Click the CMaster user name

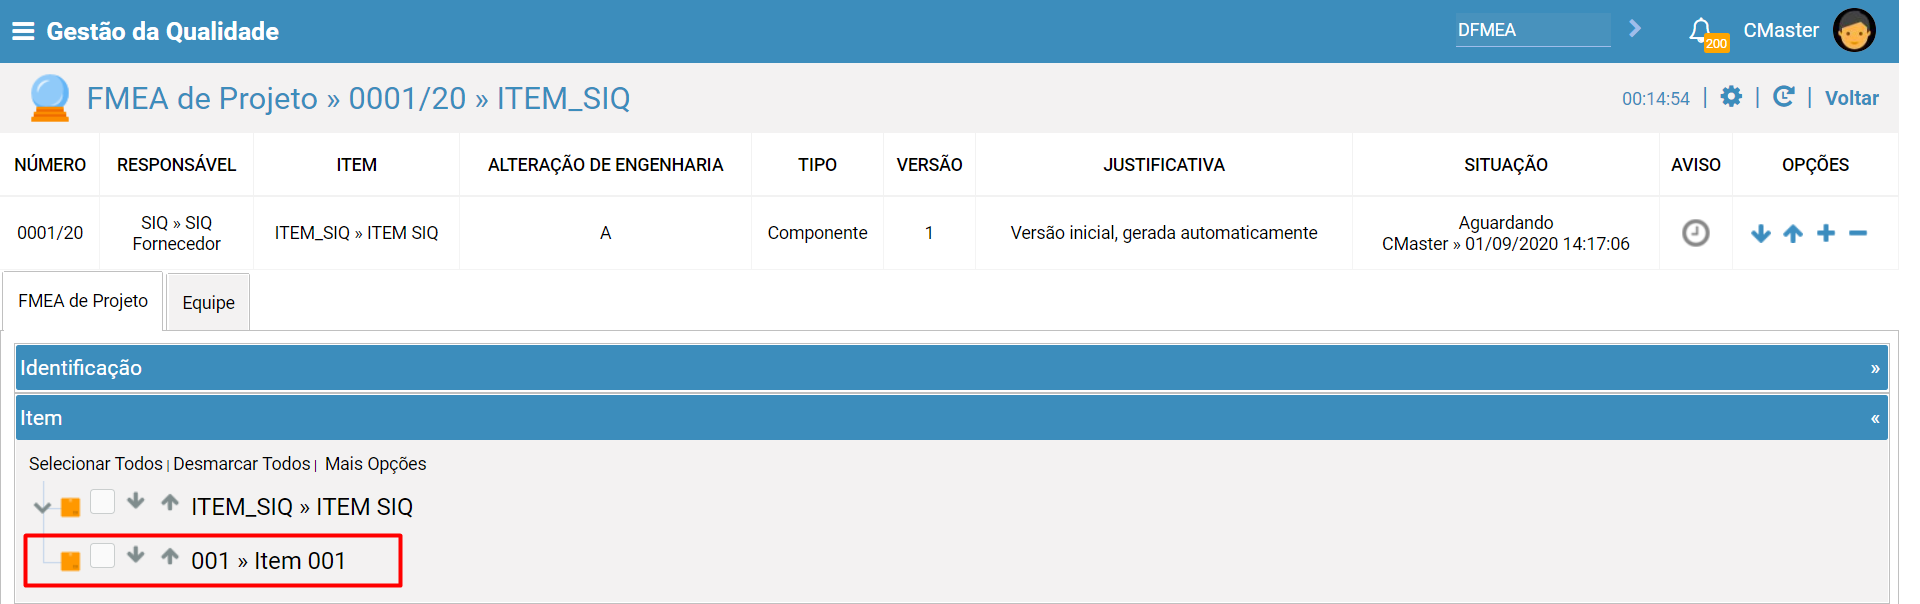coord(1781,31)
